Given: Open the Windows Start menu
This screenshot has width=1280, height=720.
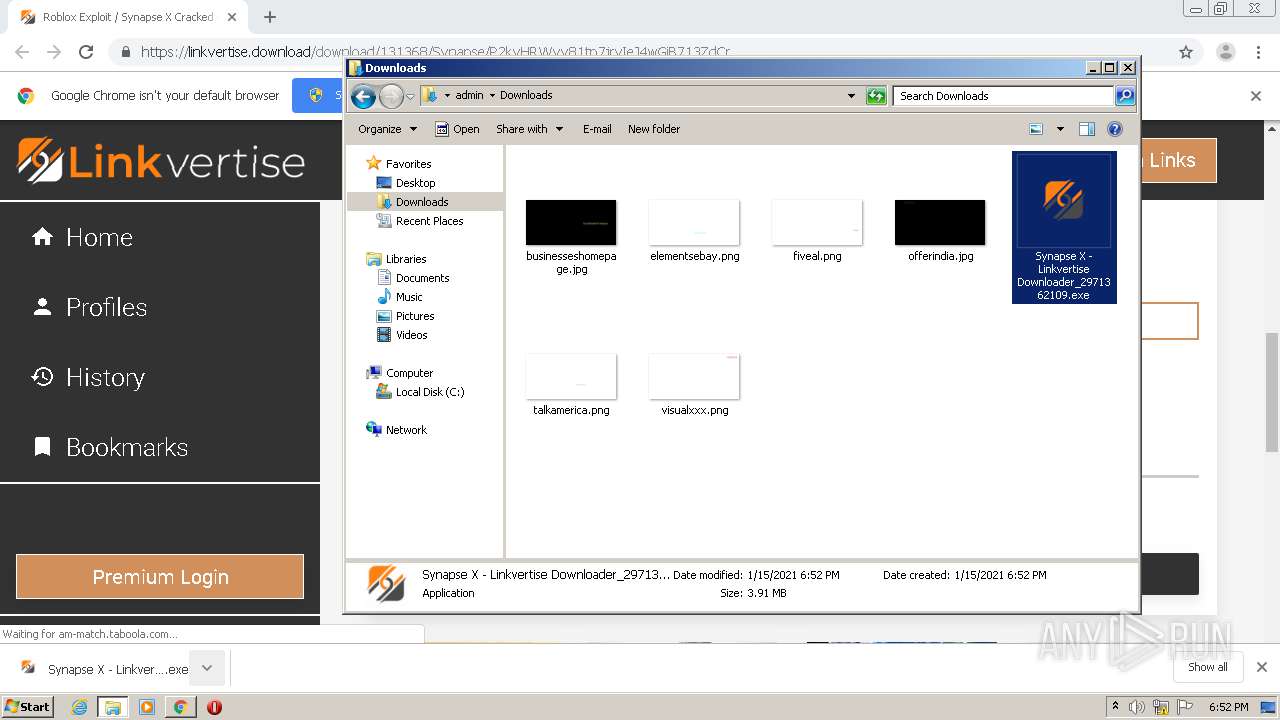Looking at the screenshot, I should tap(28, 706).
